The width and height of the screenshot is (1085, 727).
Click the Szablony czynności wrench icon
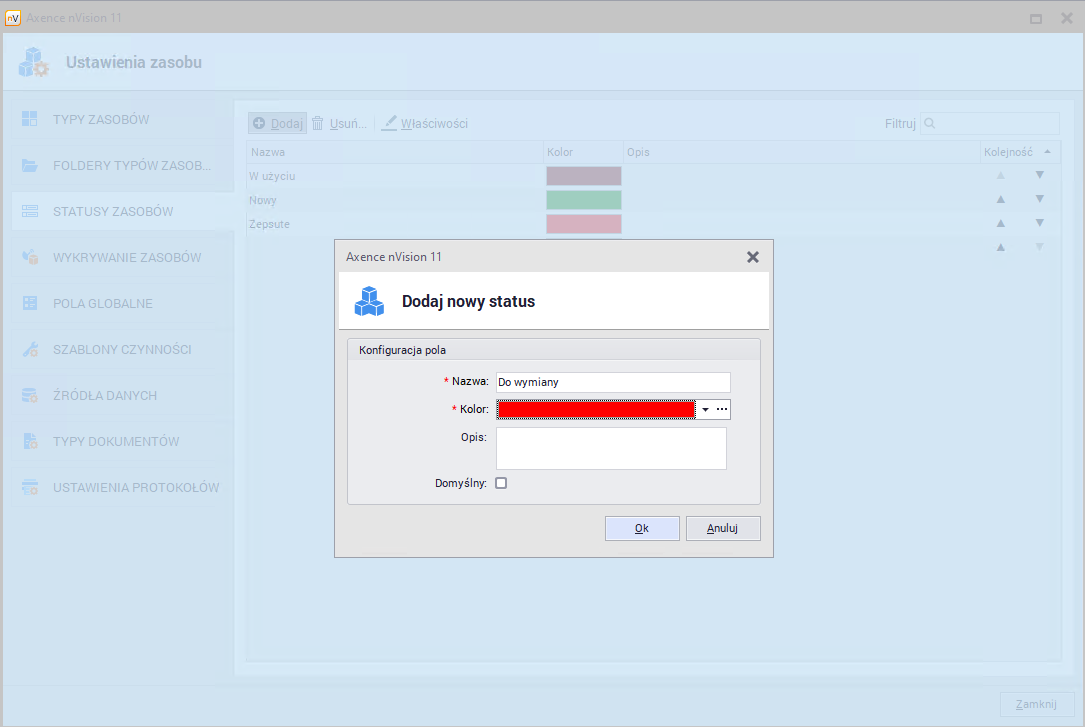click(30, 349)
